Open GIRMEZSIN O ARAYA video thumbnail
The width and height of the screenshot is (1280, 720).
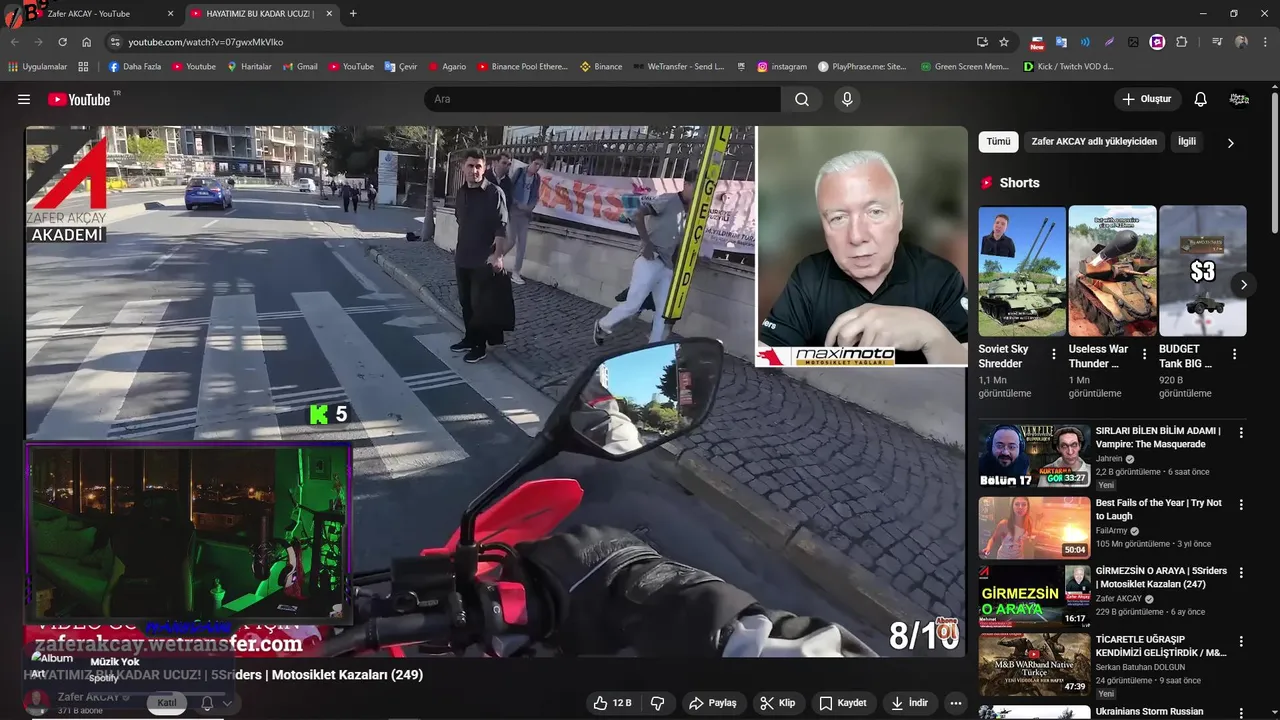pos(1034,595)
